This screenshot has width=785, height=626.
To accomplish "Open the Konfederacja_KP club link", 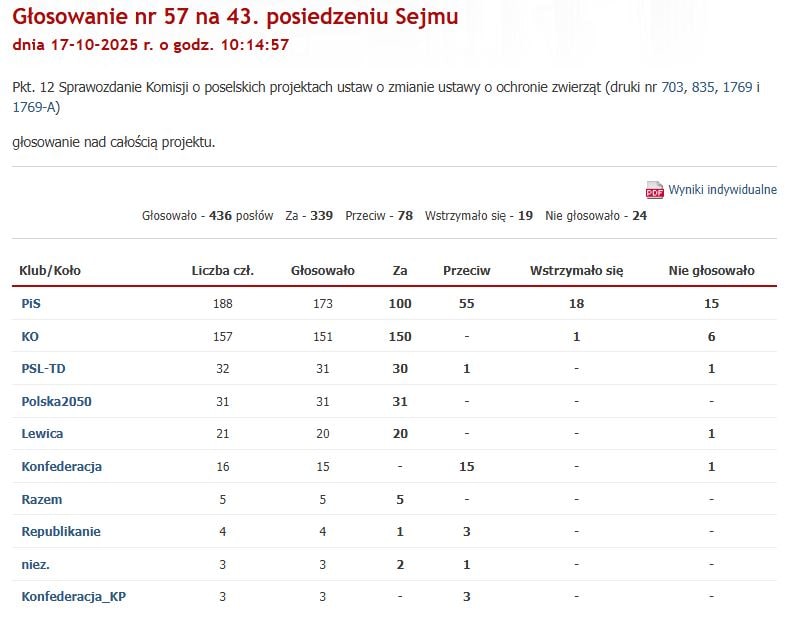I will point(73,597).
